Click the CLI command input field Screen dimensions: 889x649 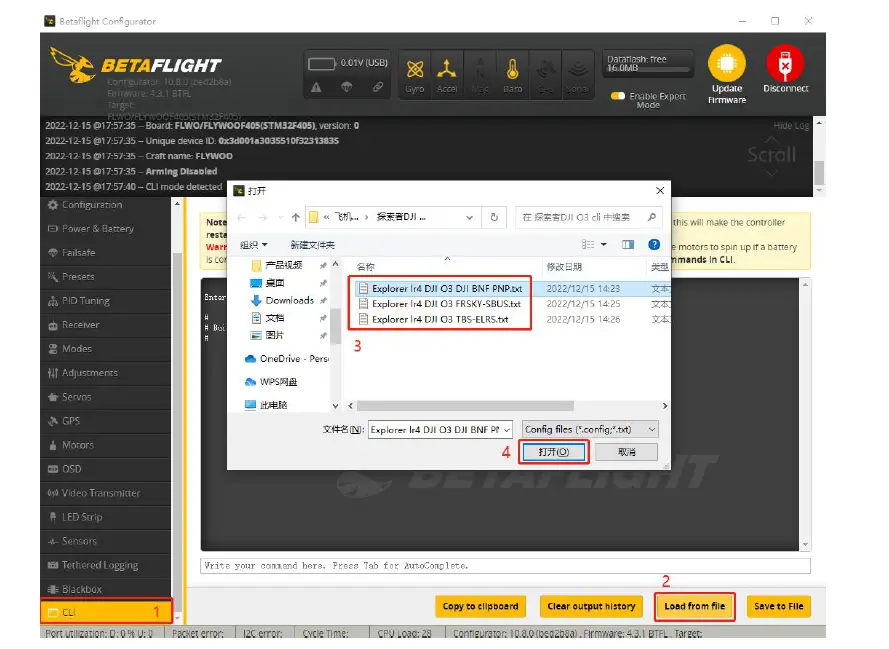[x=505, y=566]
